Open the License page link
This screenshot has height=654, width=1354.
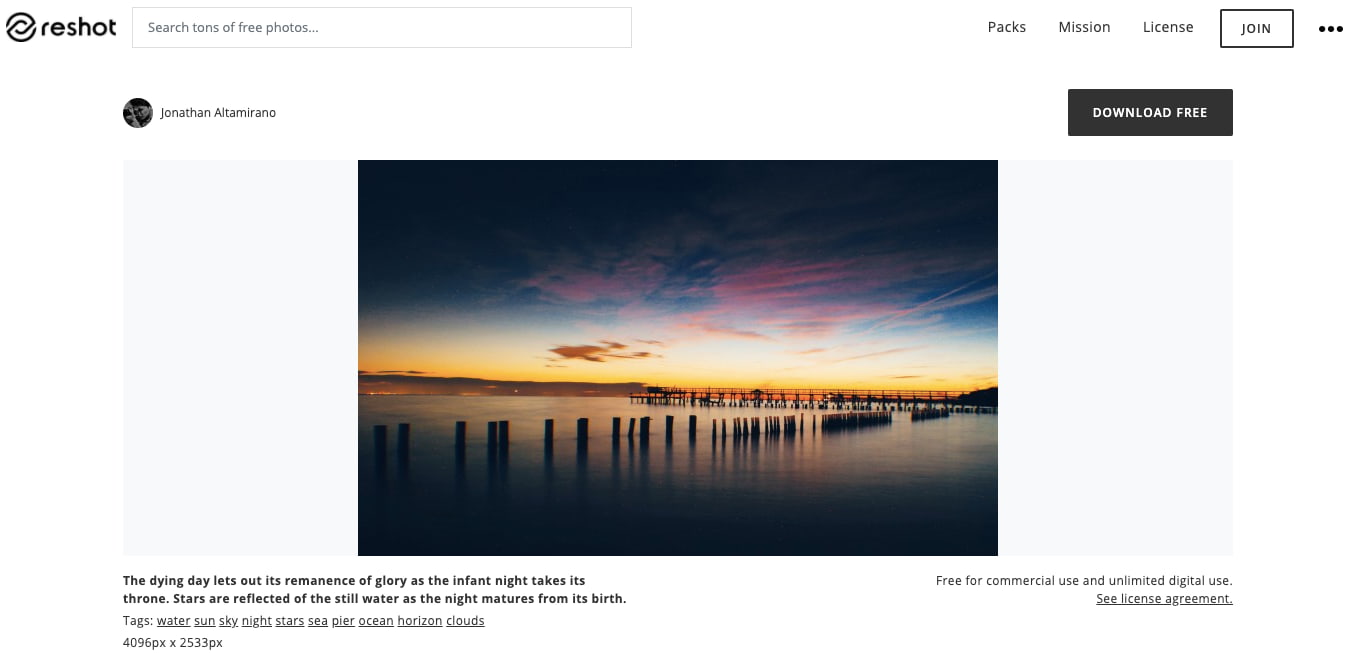click(1168, 28)
